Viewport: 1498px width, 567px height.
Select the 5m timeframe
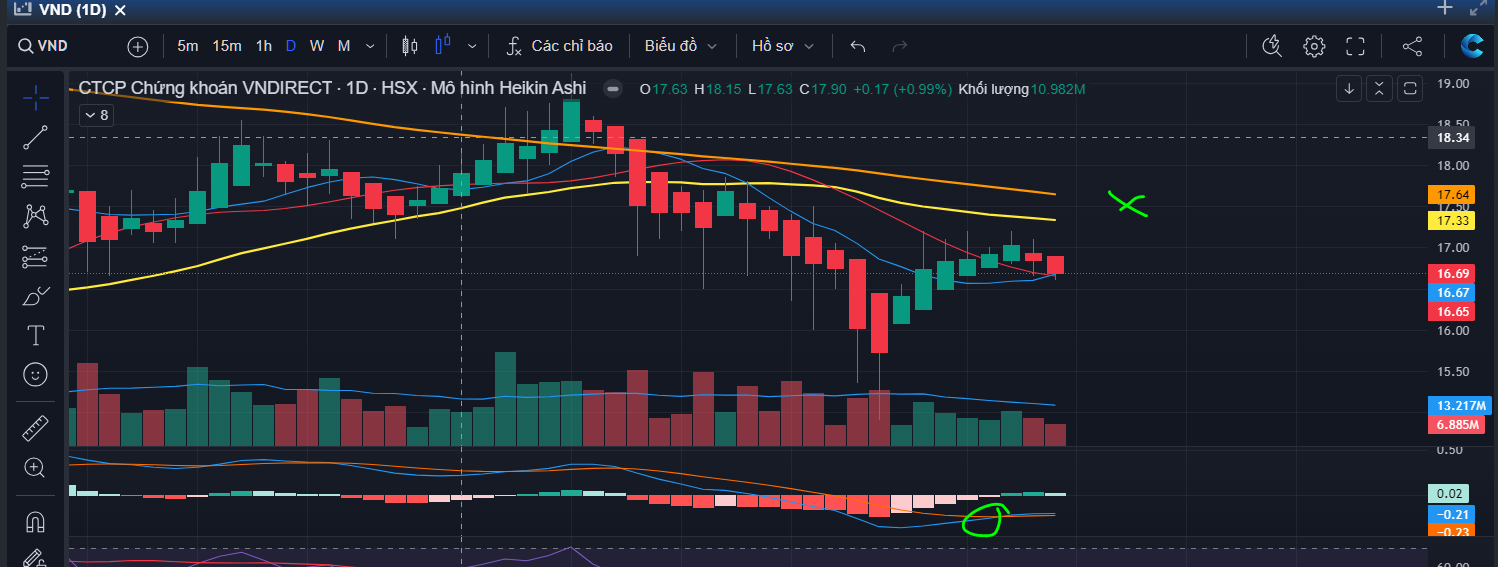click(187, 46)
